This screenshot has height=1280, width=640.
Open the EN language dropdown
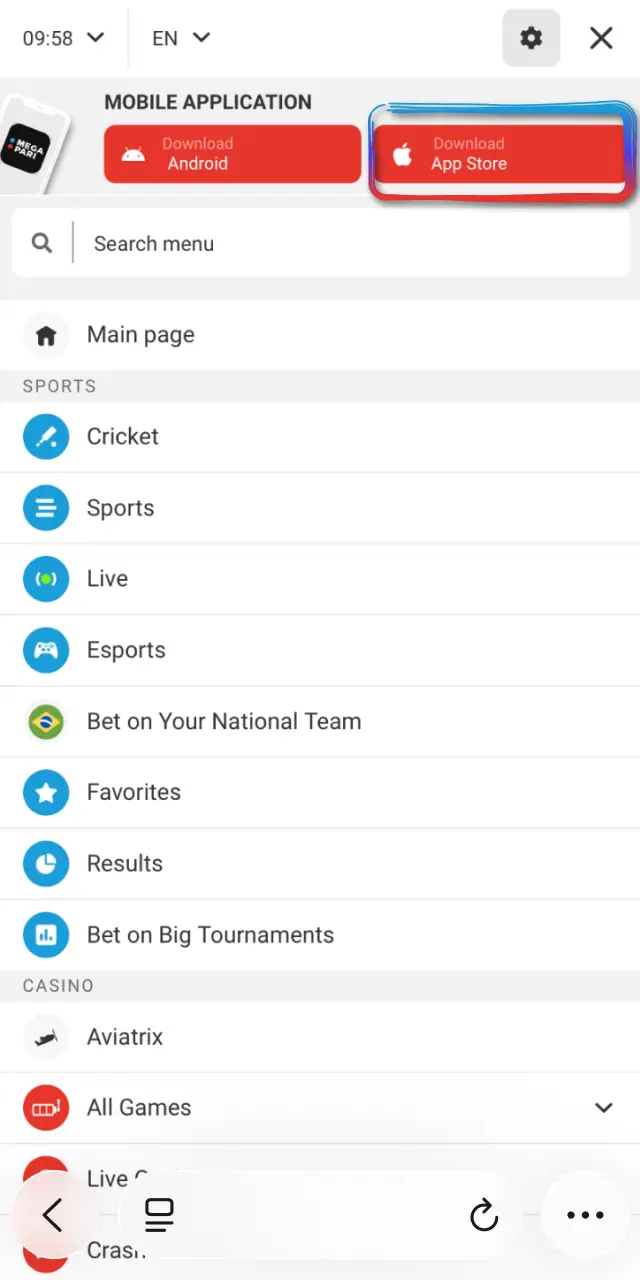[x=181, y=38]
